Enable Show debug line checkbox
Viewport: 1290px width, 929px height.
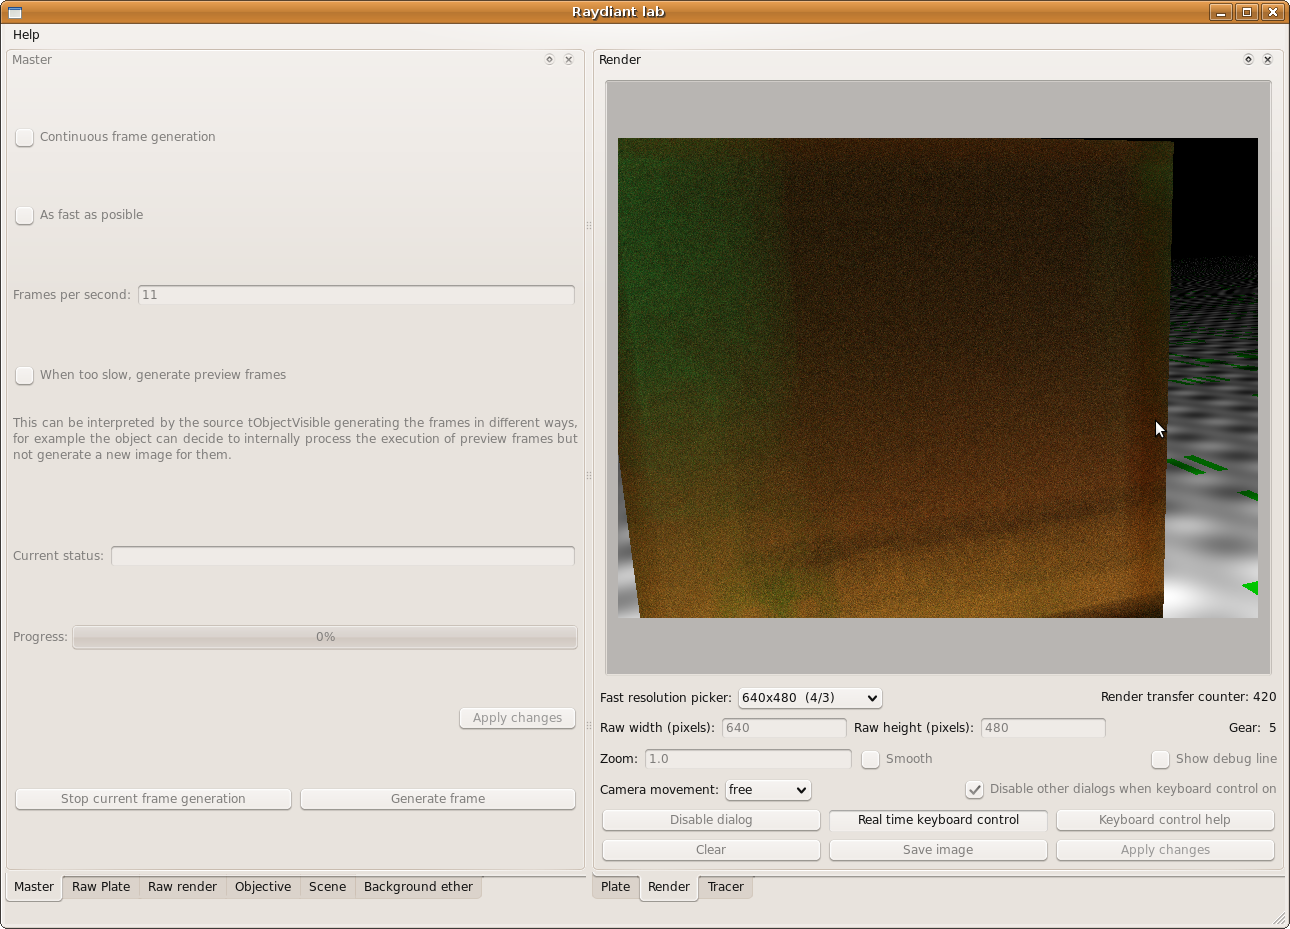[1160, 759]
